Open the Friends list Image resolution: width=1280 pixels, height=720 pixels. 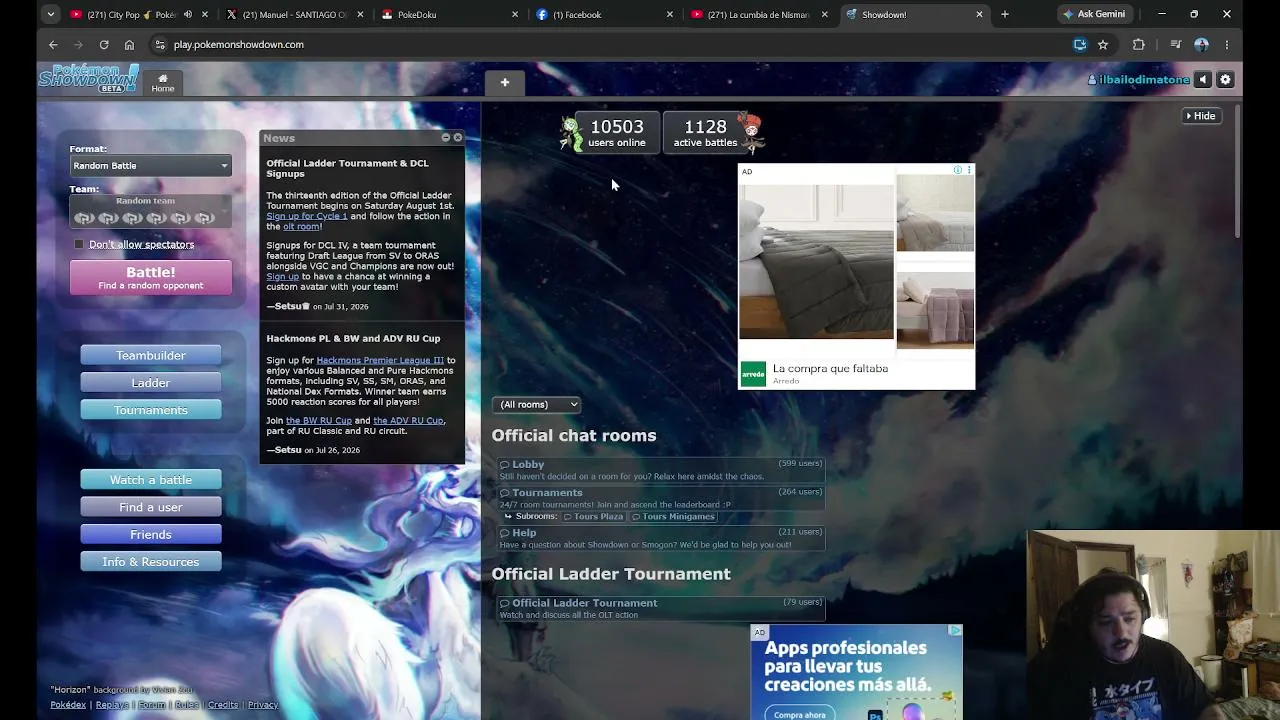151,535
